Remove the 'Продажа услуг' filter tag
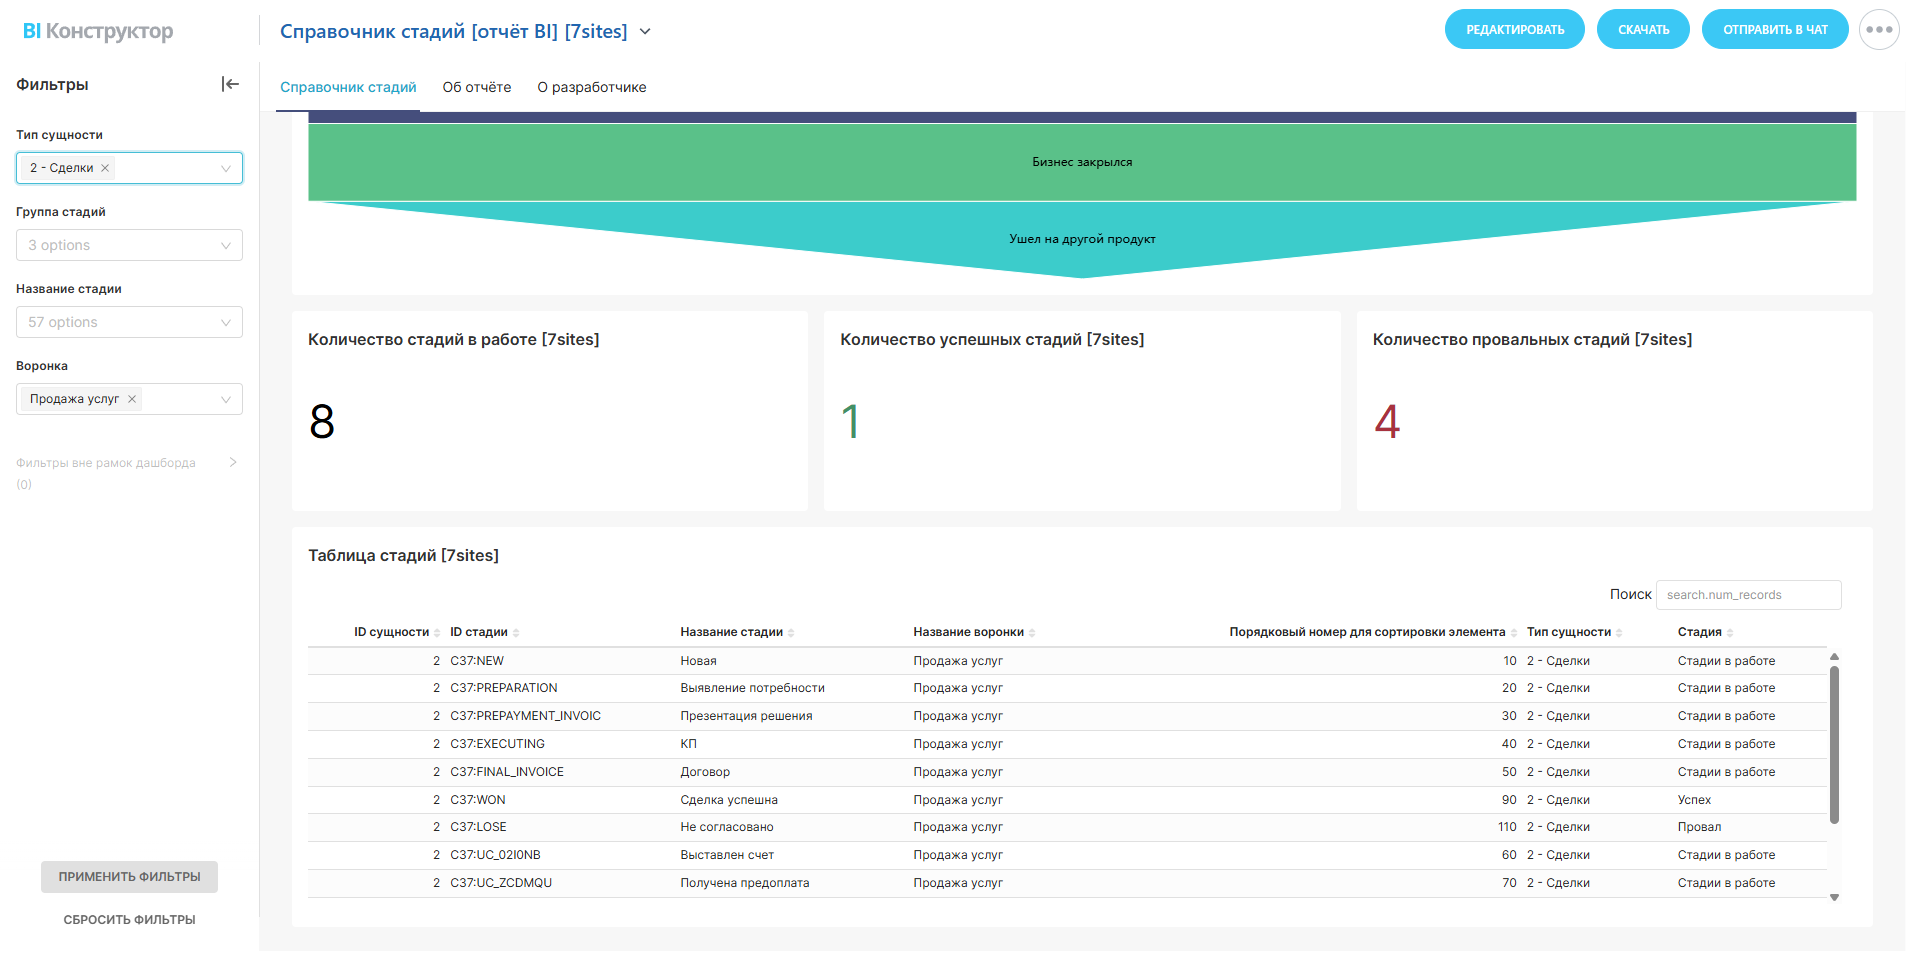 click(132, 399)
